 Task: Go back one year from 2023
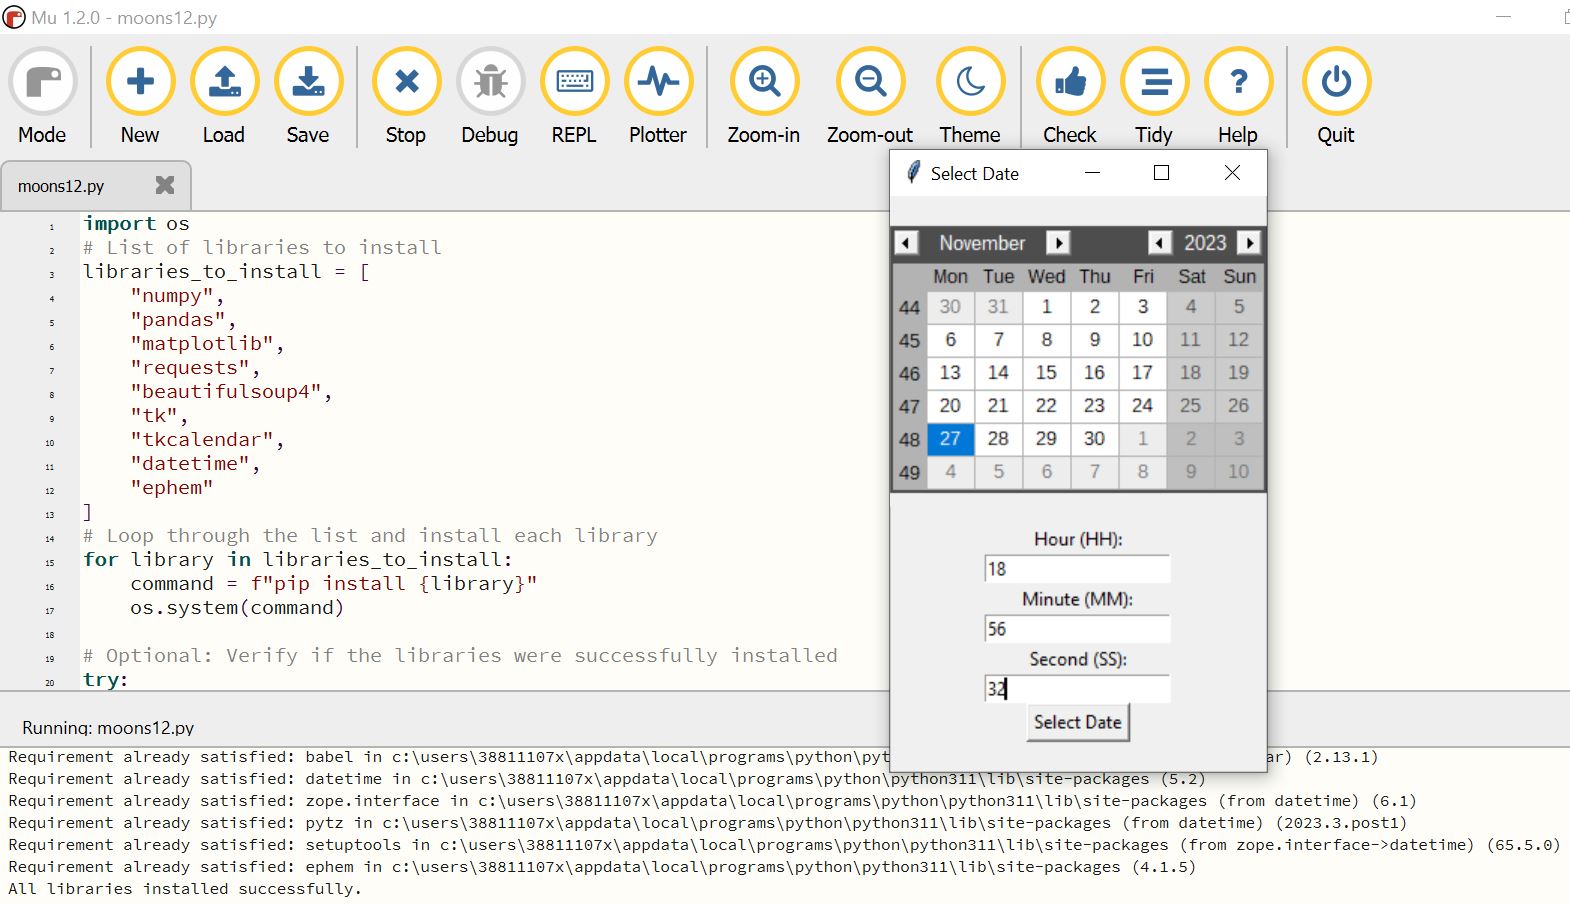click(x=1159, y=243)
